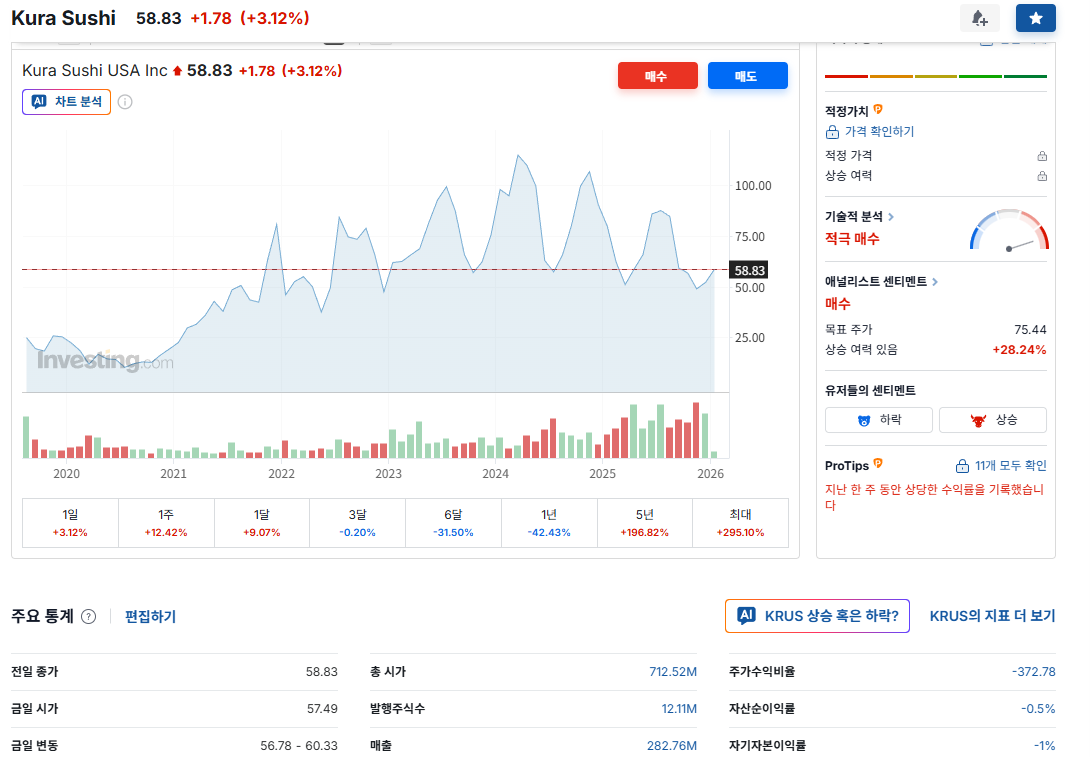Viewport: 1090px width, 757px height.
Task: Click the lock icon on 상승 여력 row
Action: point(1042,176)
